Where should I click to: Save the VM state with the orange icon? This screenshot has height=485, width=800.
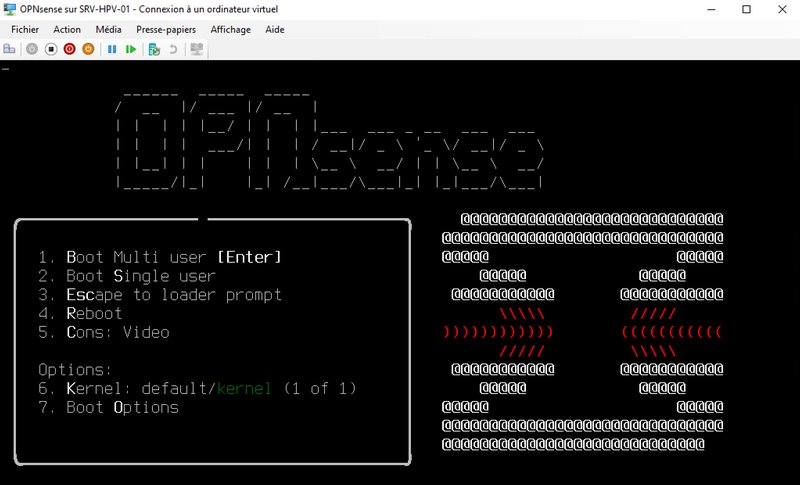click(88, 49)
